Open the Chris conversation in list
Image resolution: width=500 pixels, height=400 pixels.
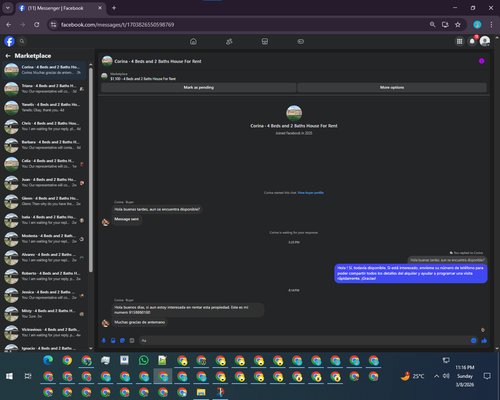pos(44,126)
